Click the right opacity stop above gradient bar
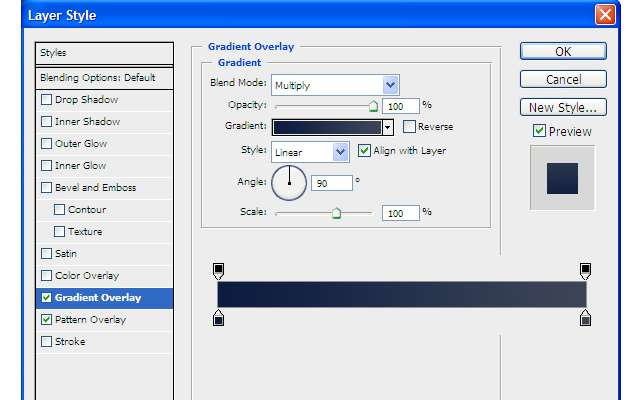640x400 pixels. coord(586,269)
